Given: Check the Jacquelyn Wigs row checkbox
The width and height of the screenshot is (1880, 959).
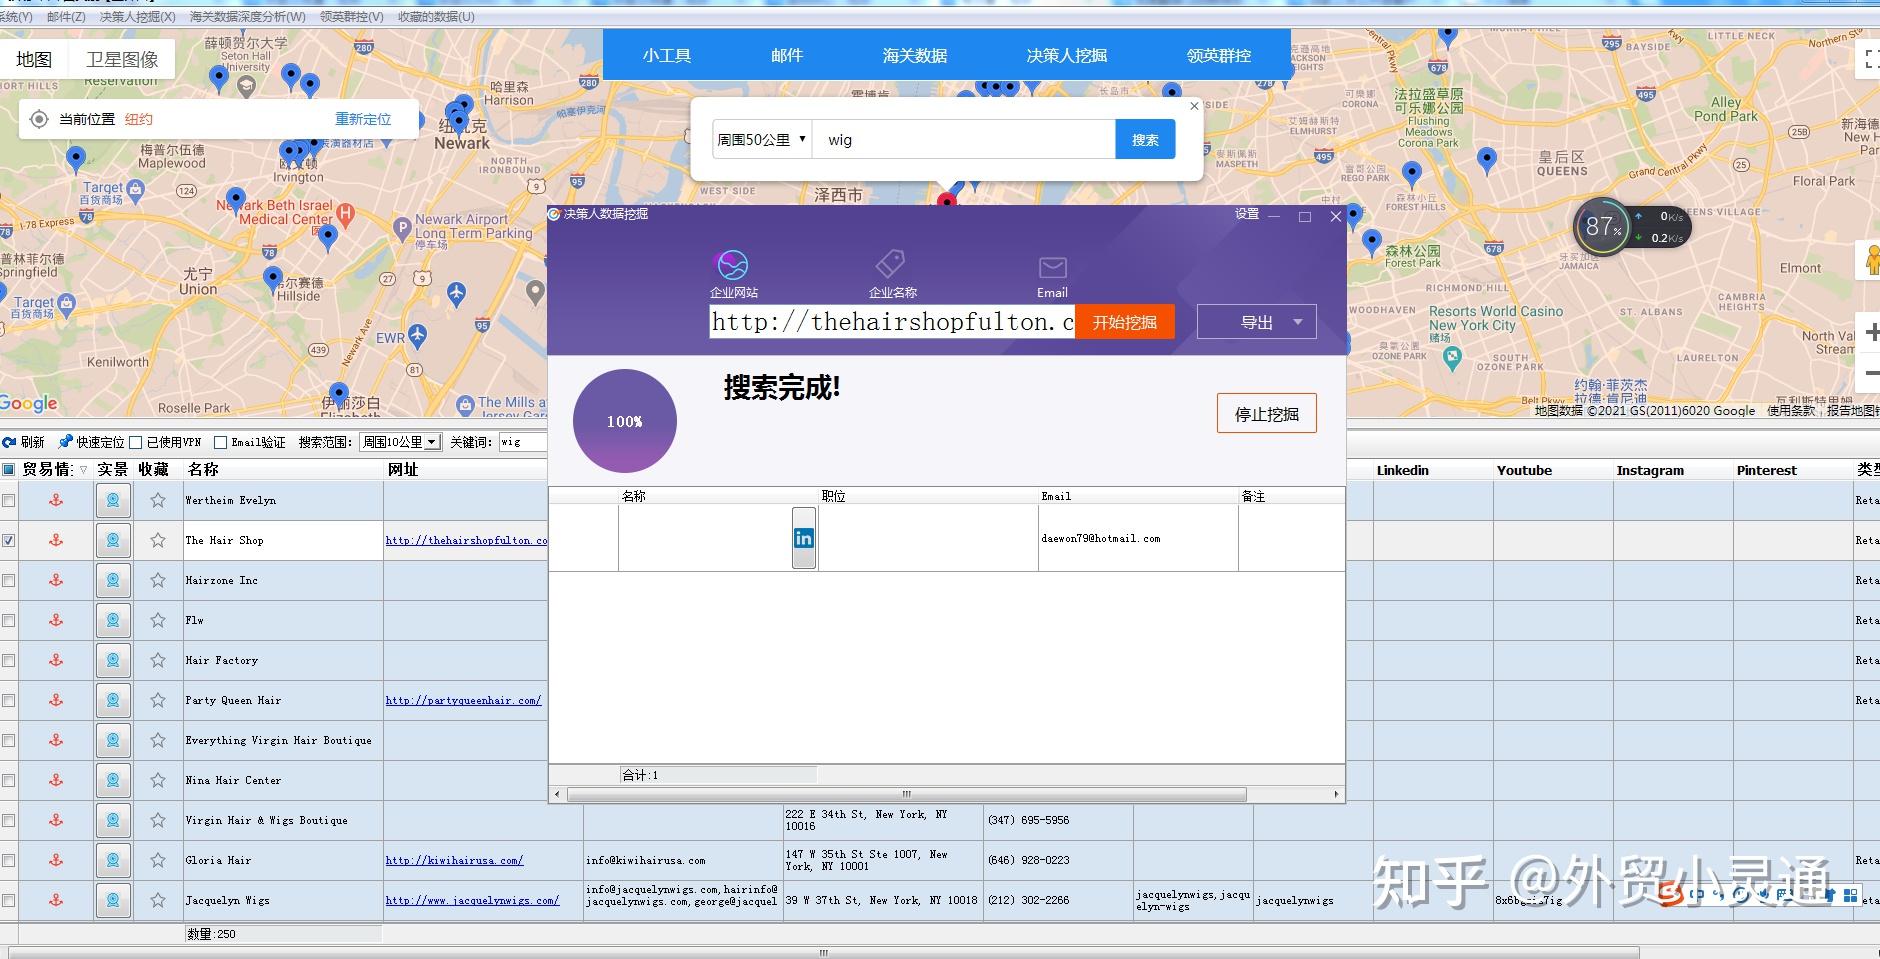Looking at the screenshot, I should tap(8, 900).
